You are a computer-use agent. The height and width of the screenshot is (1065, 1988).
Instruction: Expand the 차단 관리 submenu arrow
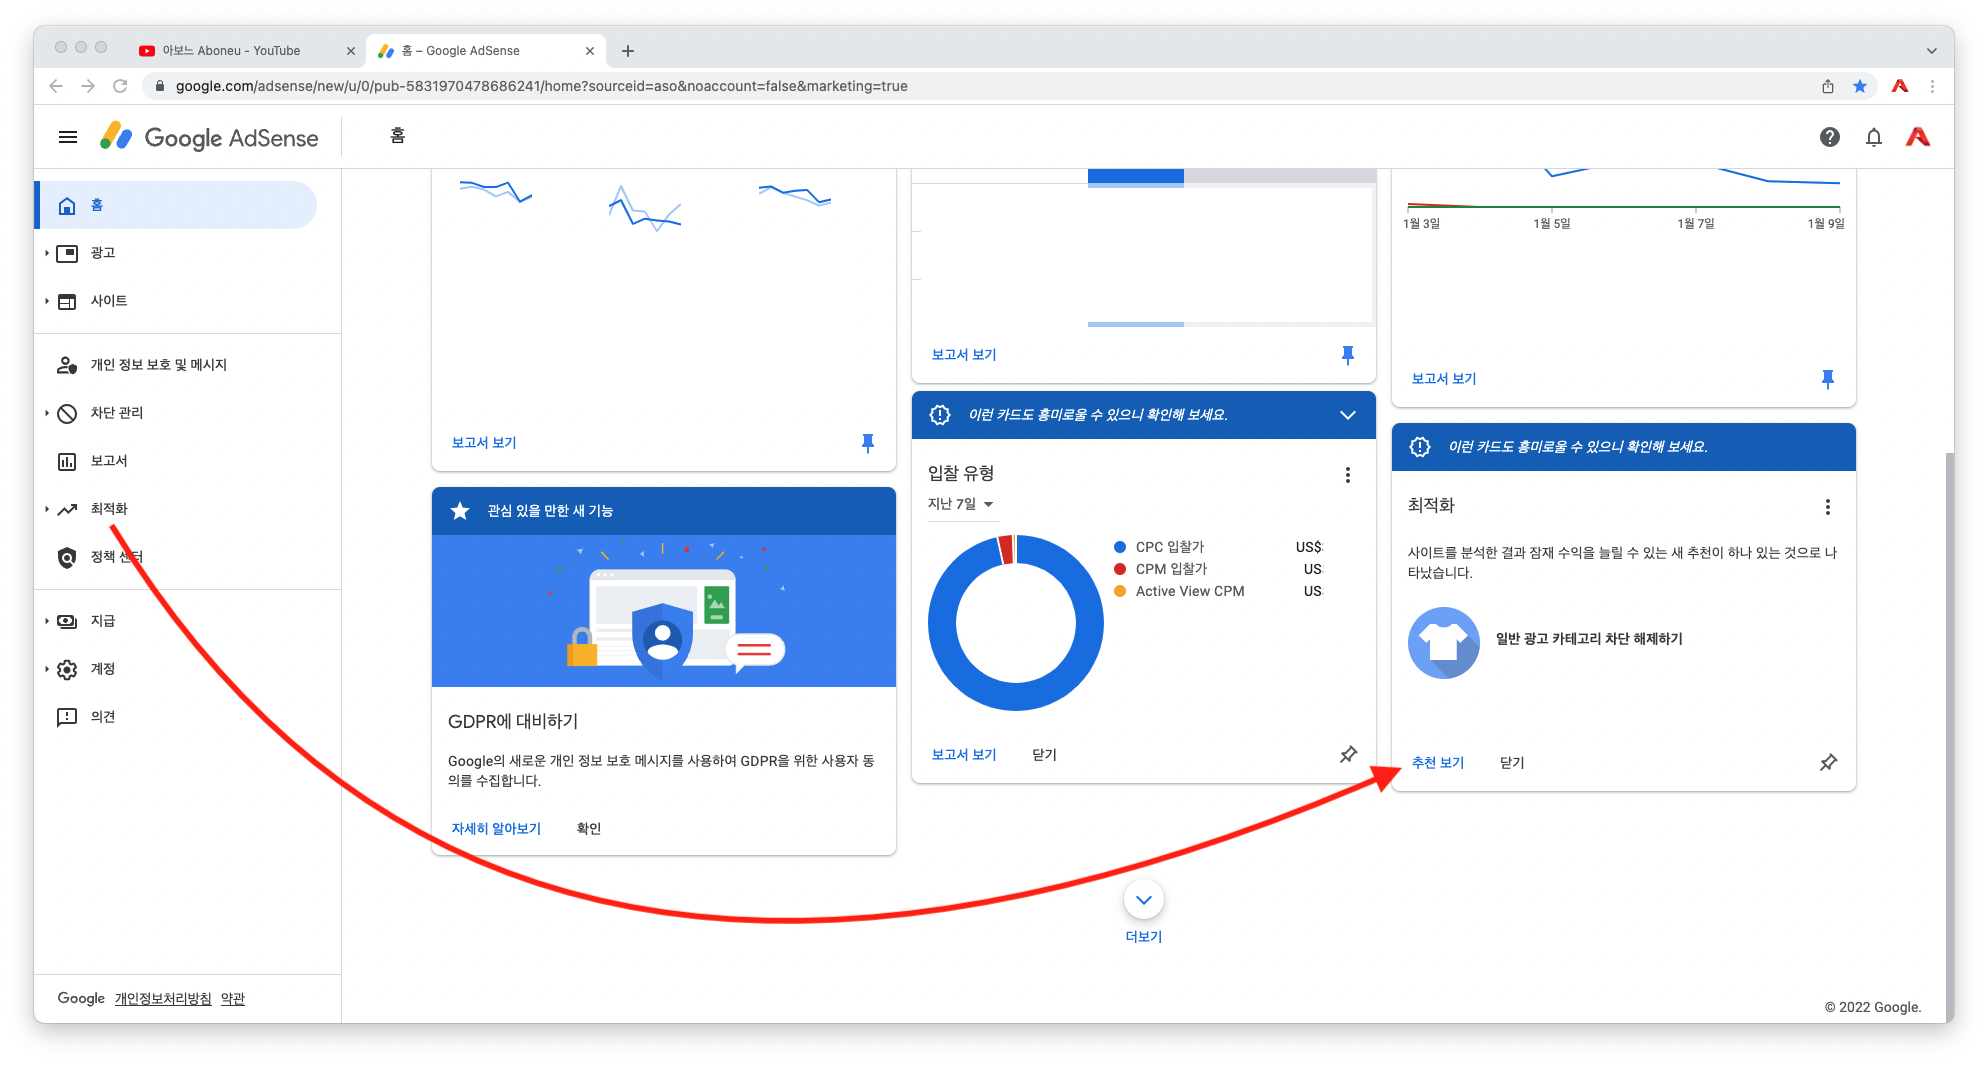[46, 413]
